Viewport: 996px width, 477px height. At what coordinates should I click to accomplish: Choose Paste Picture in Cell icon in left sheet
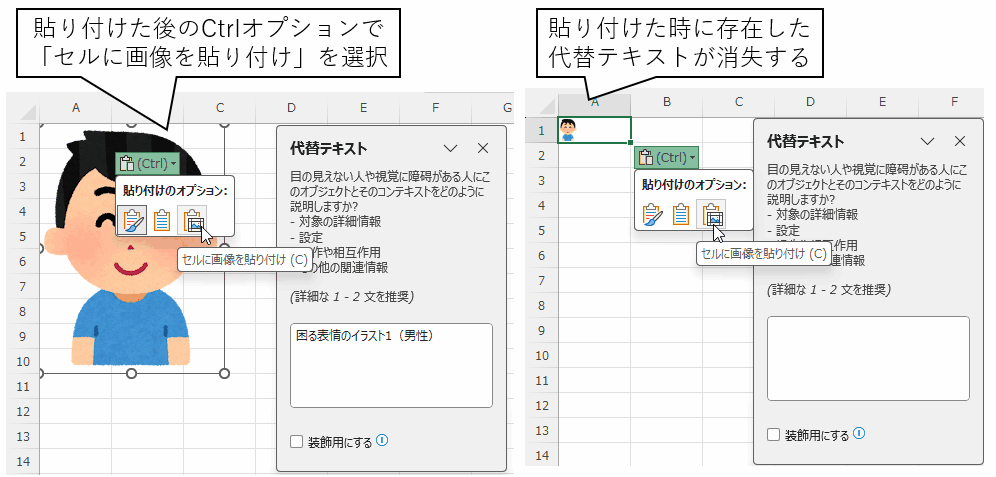pyautogui.click(x=192, y=220)
